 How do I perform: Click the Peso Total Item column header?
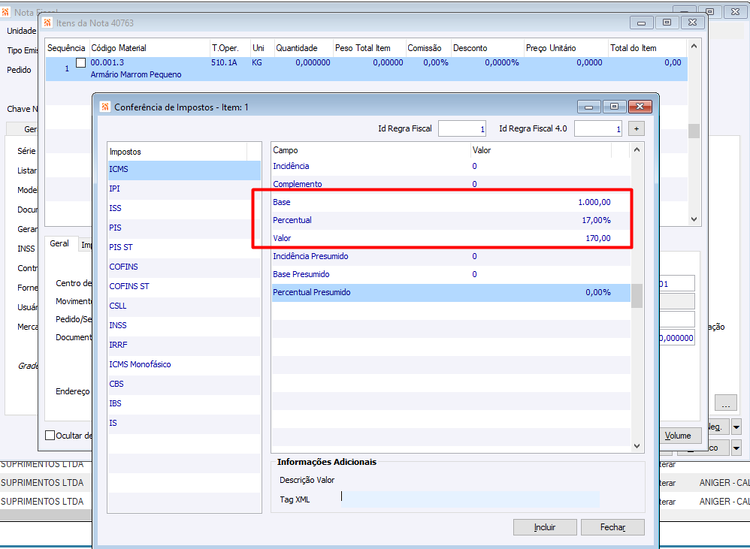point(369,48)
